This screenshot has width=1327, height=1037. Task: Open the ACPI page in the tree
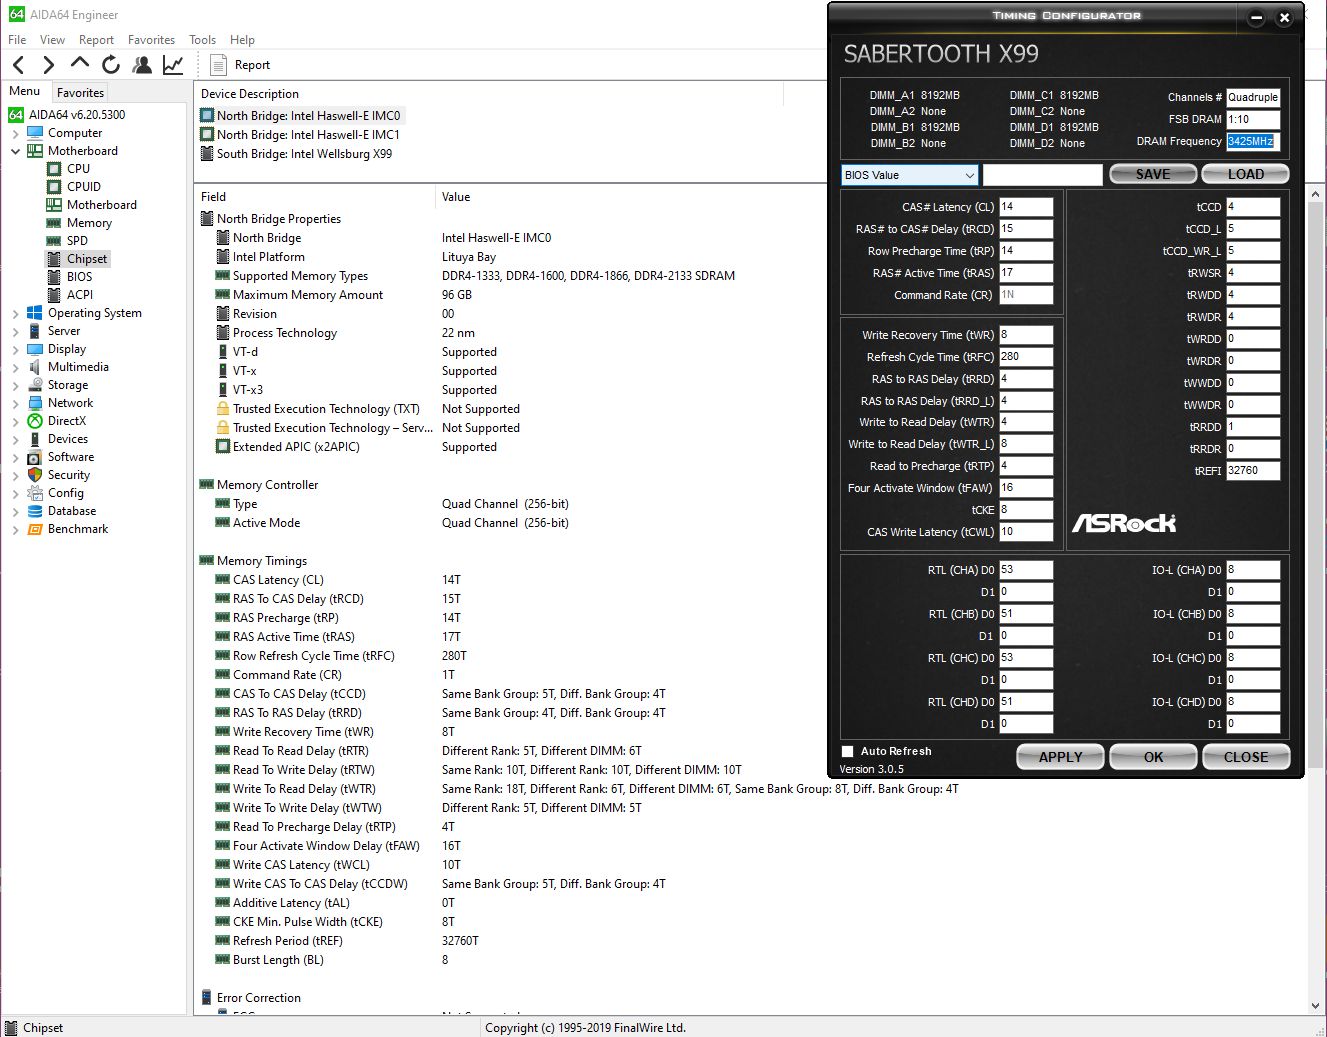point(80,295)
